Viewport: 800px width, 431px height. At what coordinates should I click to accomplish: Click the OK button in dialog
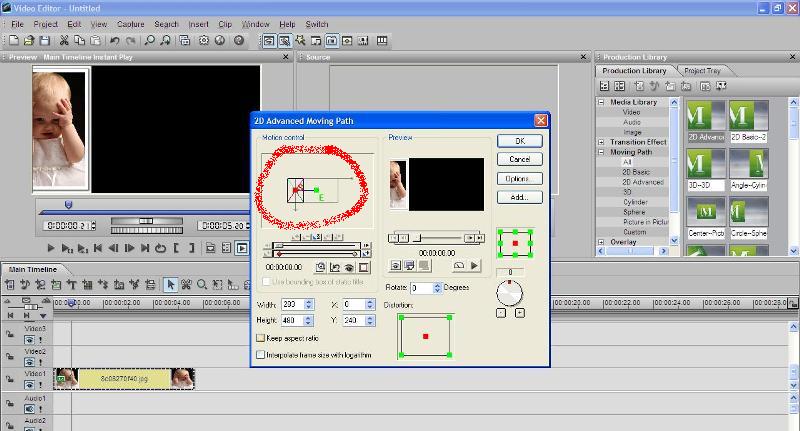click(x=520, y=141)
